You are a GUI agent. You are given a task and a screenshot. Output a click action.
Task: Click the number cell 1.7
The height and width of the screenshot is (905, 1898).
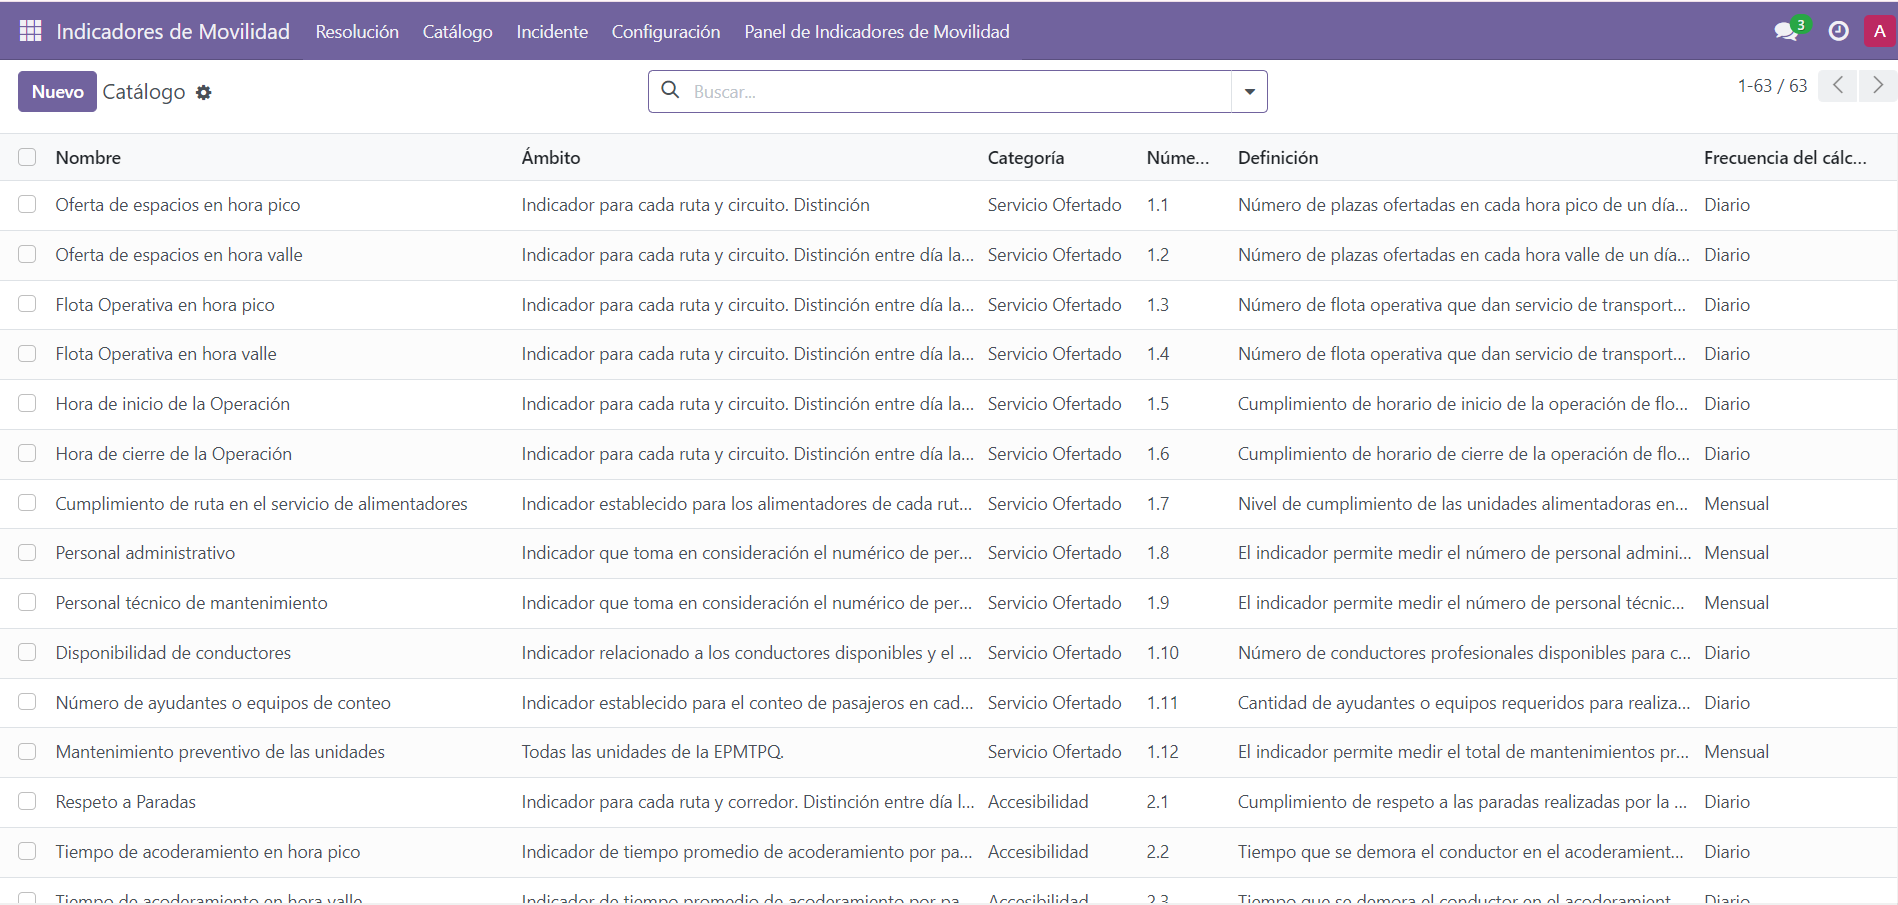click(1157, 504)
